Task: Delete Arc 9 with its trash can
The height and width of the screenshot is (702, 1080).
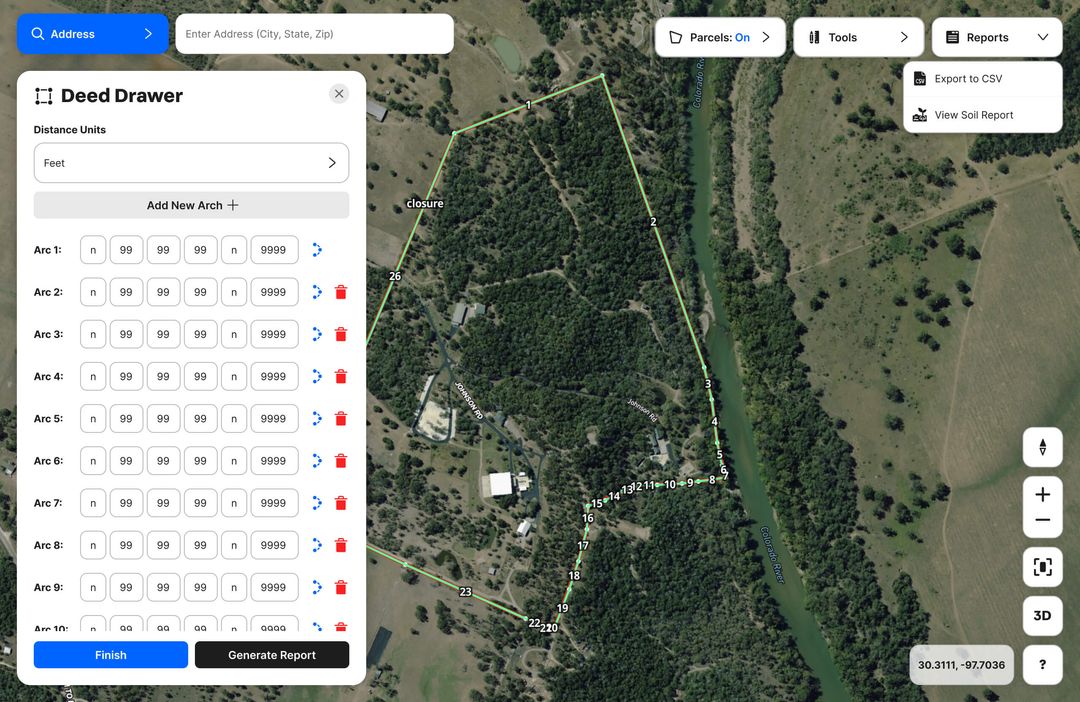Action: click(341, 587)
